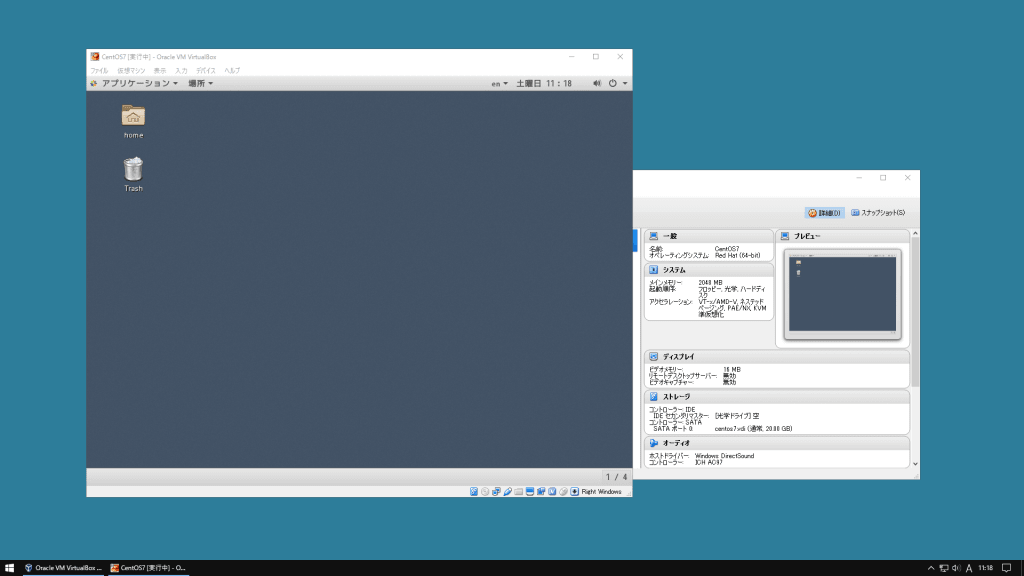Open the power menu in GNOME panel

point(618,84)
